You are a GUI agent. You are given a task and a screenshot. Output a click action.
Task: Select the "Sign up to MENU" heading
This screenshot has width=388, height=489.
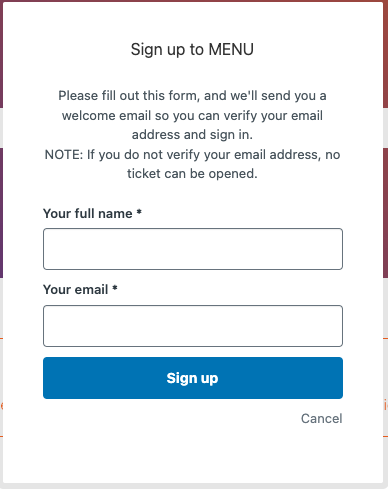pyautogui.click(x=192, y=49)
